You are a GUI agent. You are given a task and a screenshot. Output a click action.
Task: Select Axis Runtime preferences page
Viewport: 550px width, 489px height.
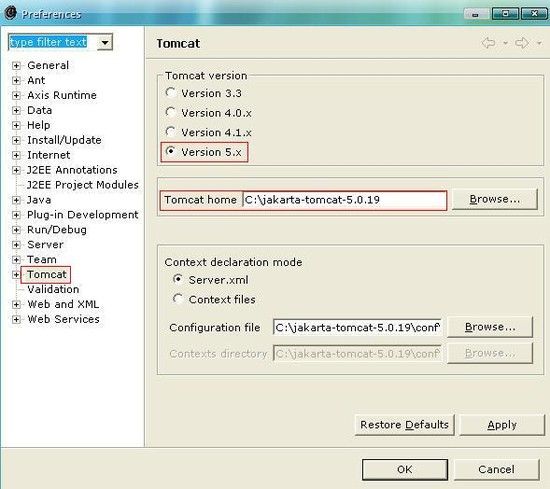pyautogui.click(x=62, y=95)
